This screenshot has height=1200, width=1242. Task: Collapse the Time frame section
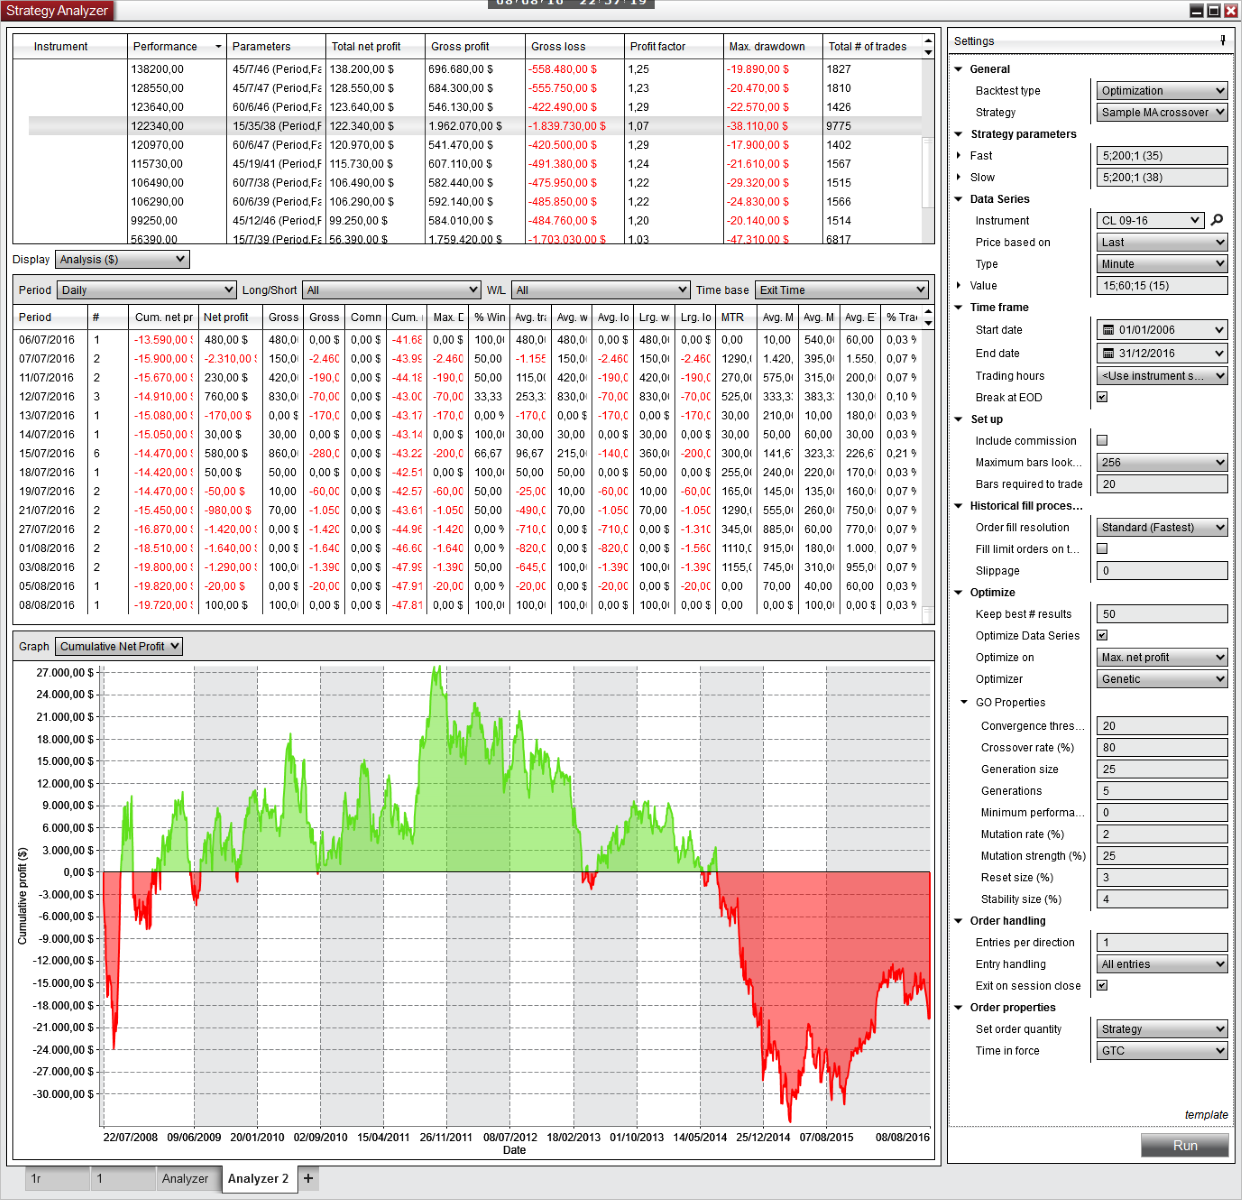[959, 307]
